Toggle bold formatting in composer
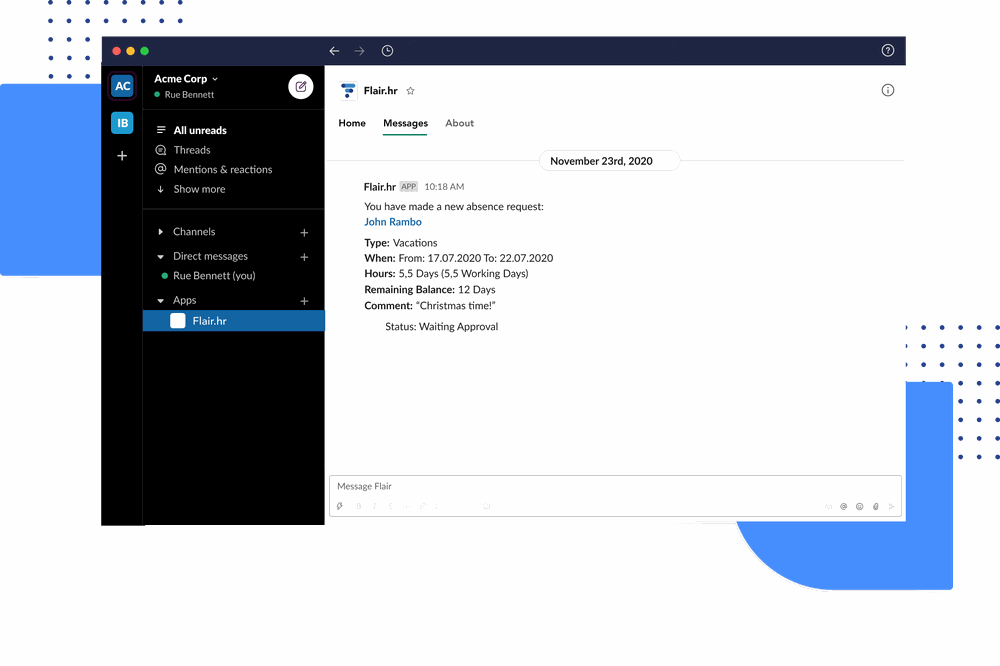This screenshot has width=1000, height=666. pos(358,507)
